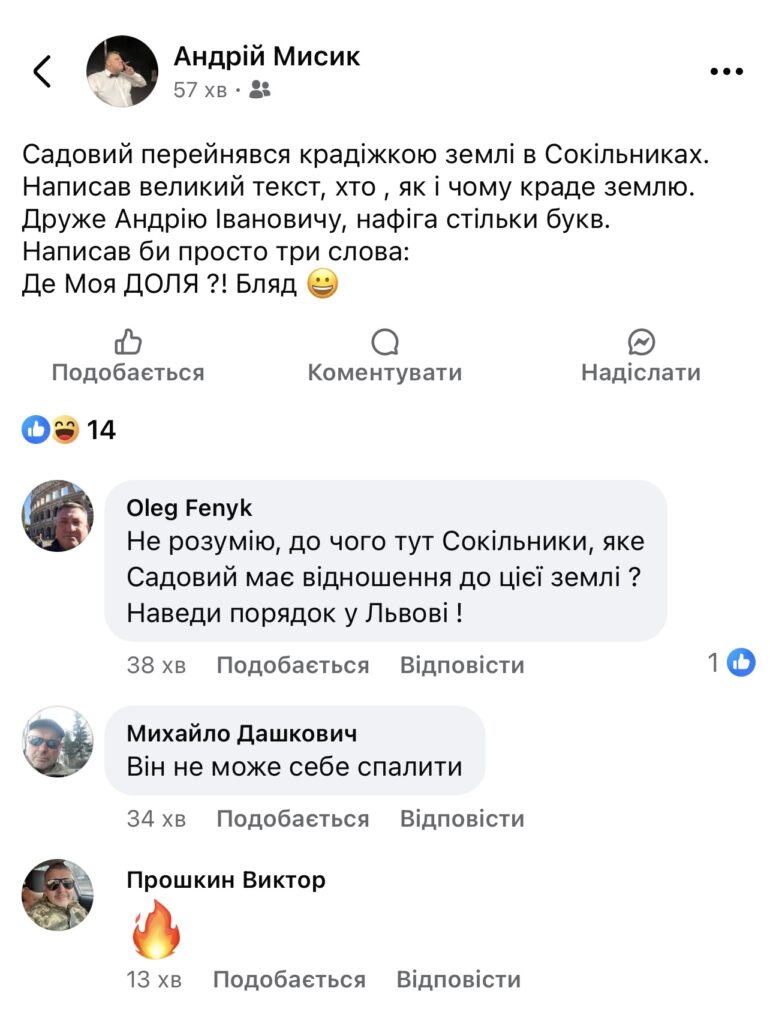Like Прошкин Виктор's comment via Подобається
This screenshot has height=1024, width=770.
point(290,979)
